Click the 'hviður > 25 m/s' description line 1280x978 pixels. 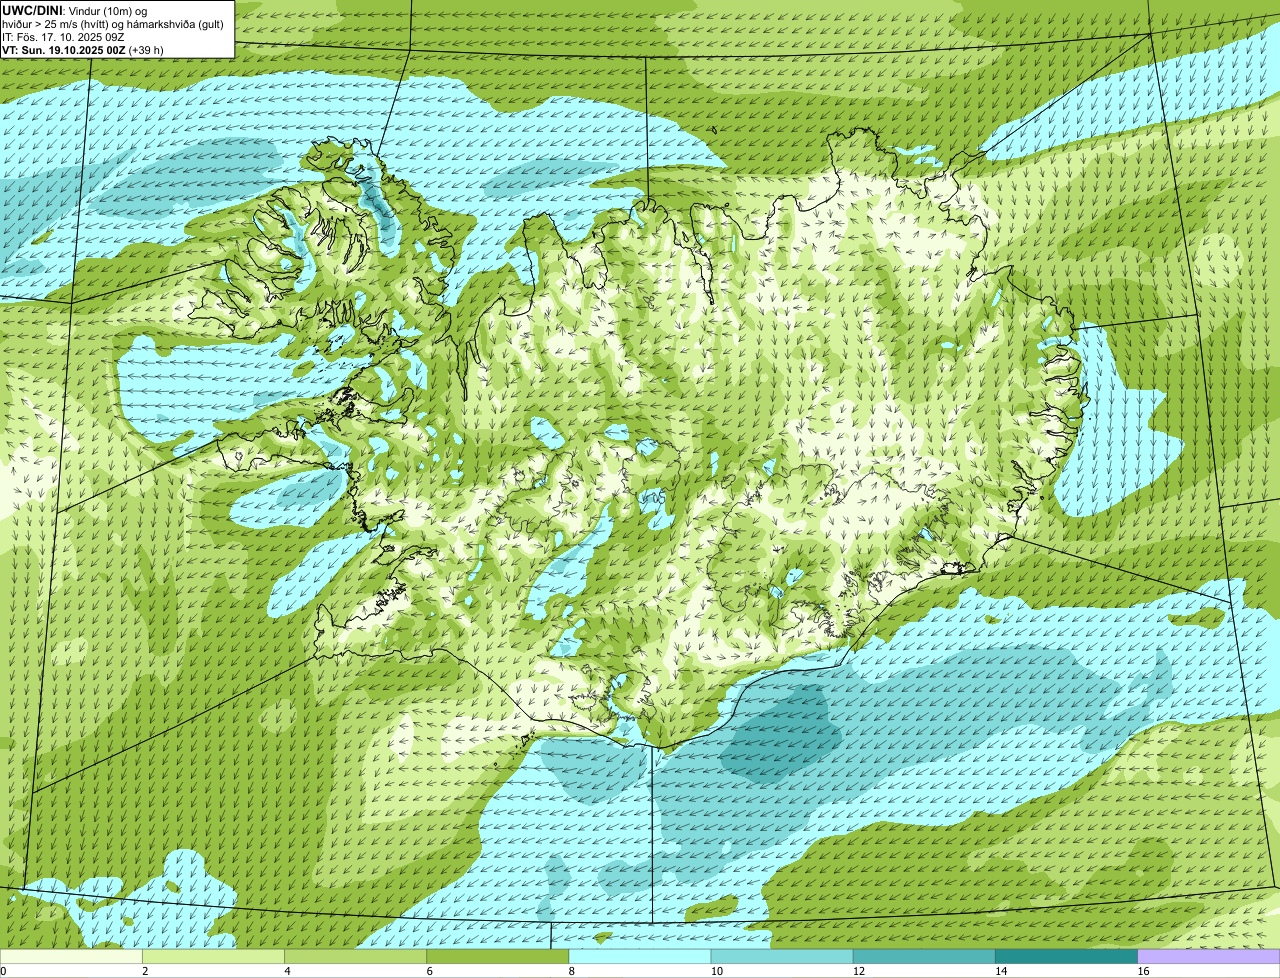[x=113, y=23]
